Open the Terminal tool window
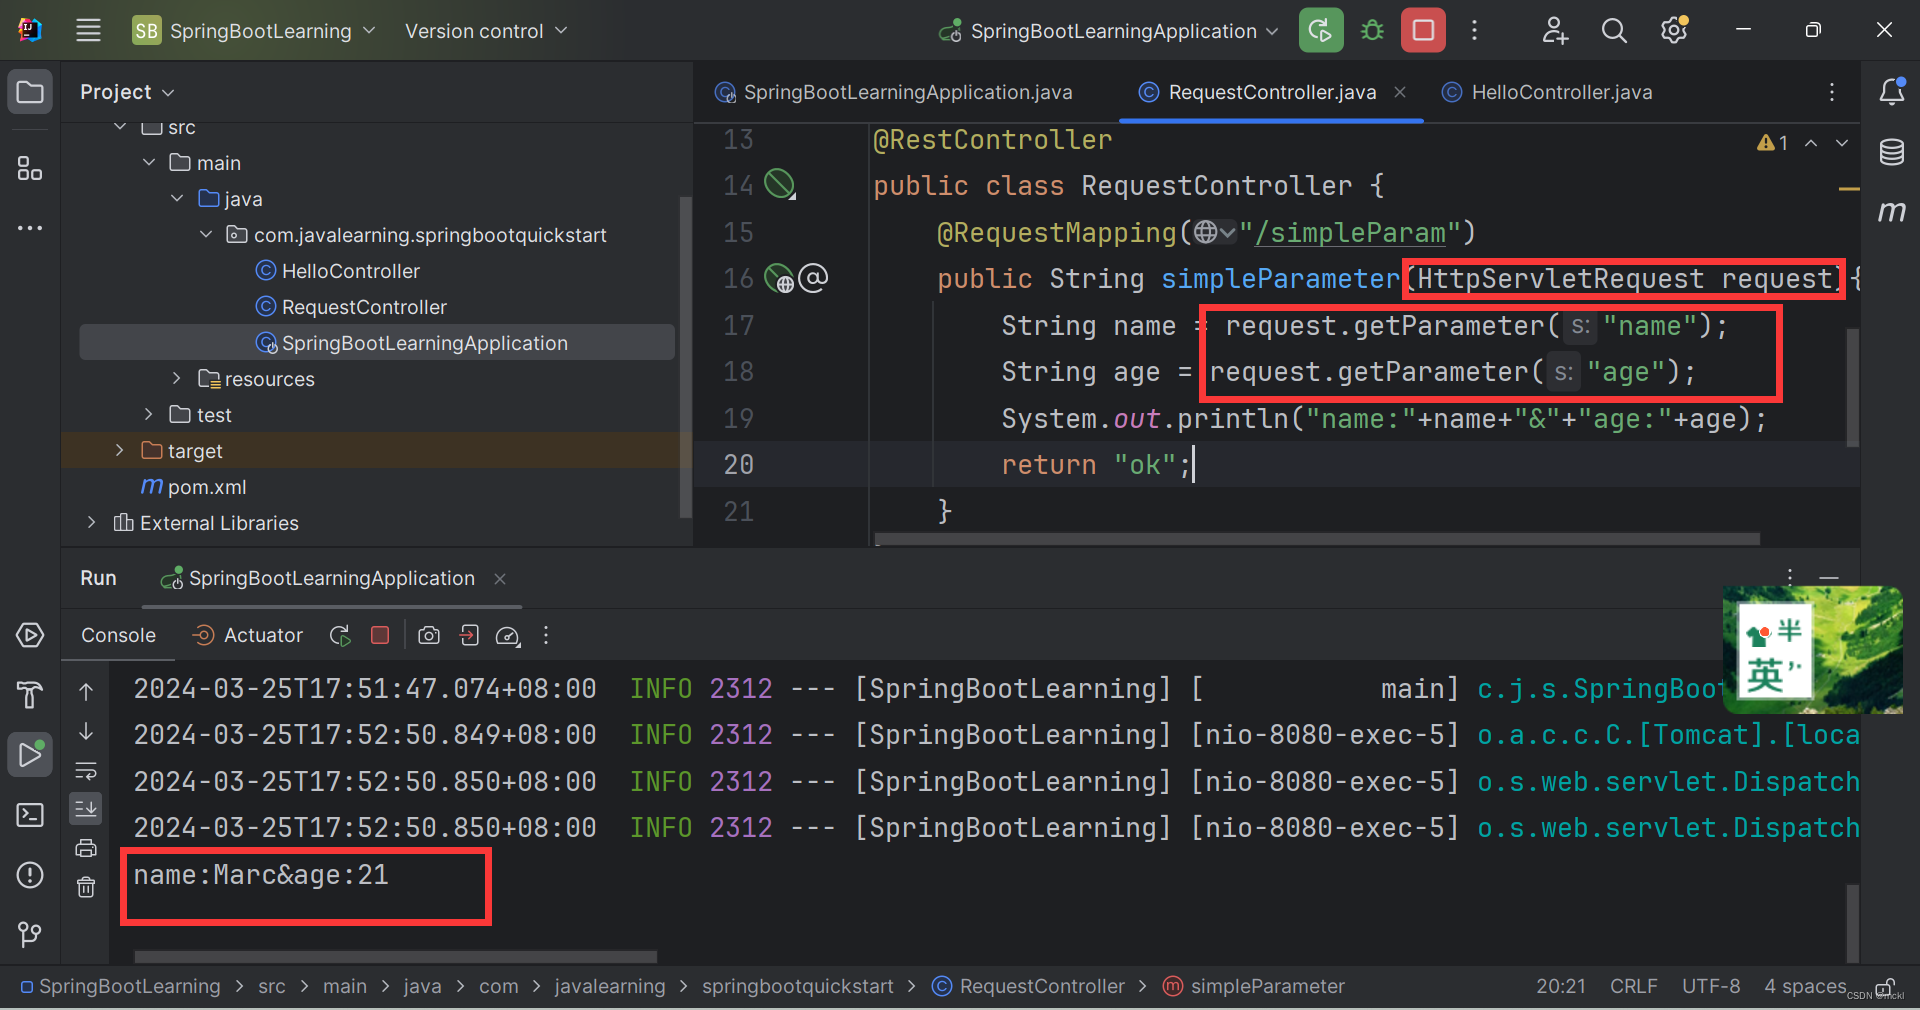Screen dimensions: 1920x1010 (x=30, y=815)
